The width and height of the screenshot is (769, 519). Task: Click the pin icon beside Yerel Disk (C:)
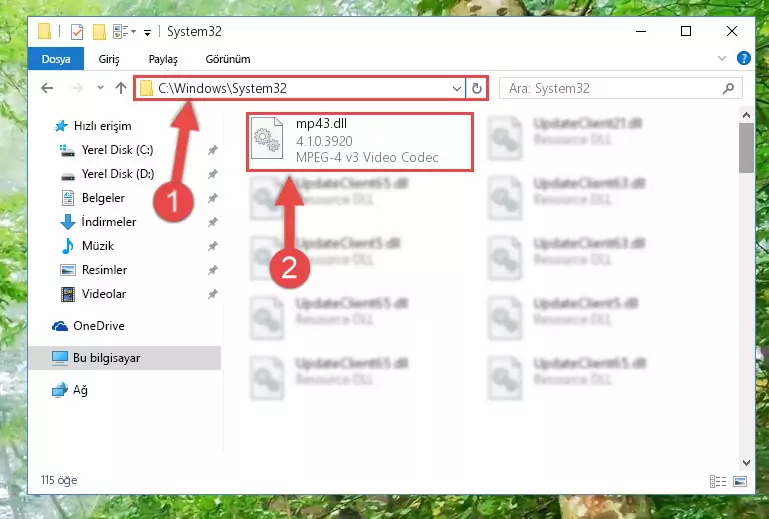[x=212, y=150]
